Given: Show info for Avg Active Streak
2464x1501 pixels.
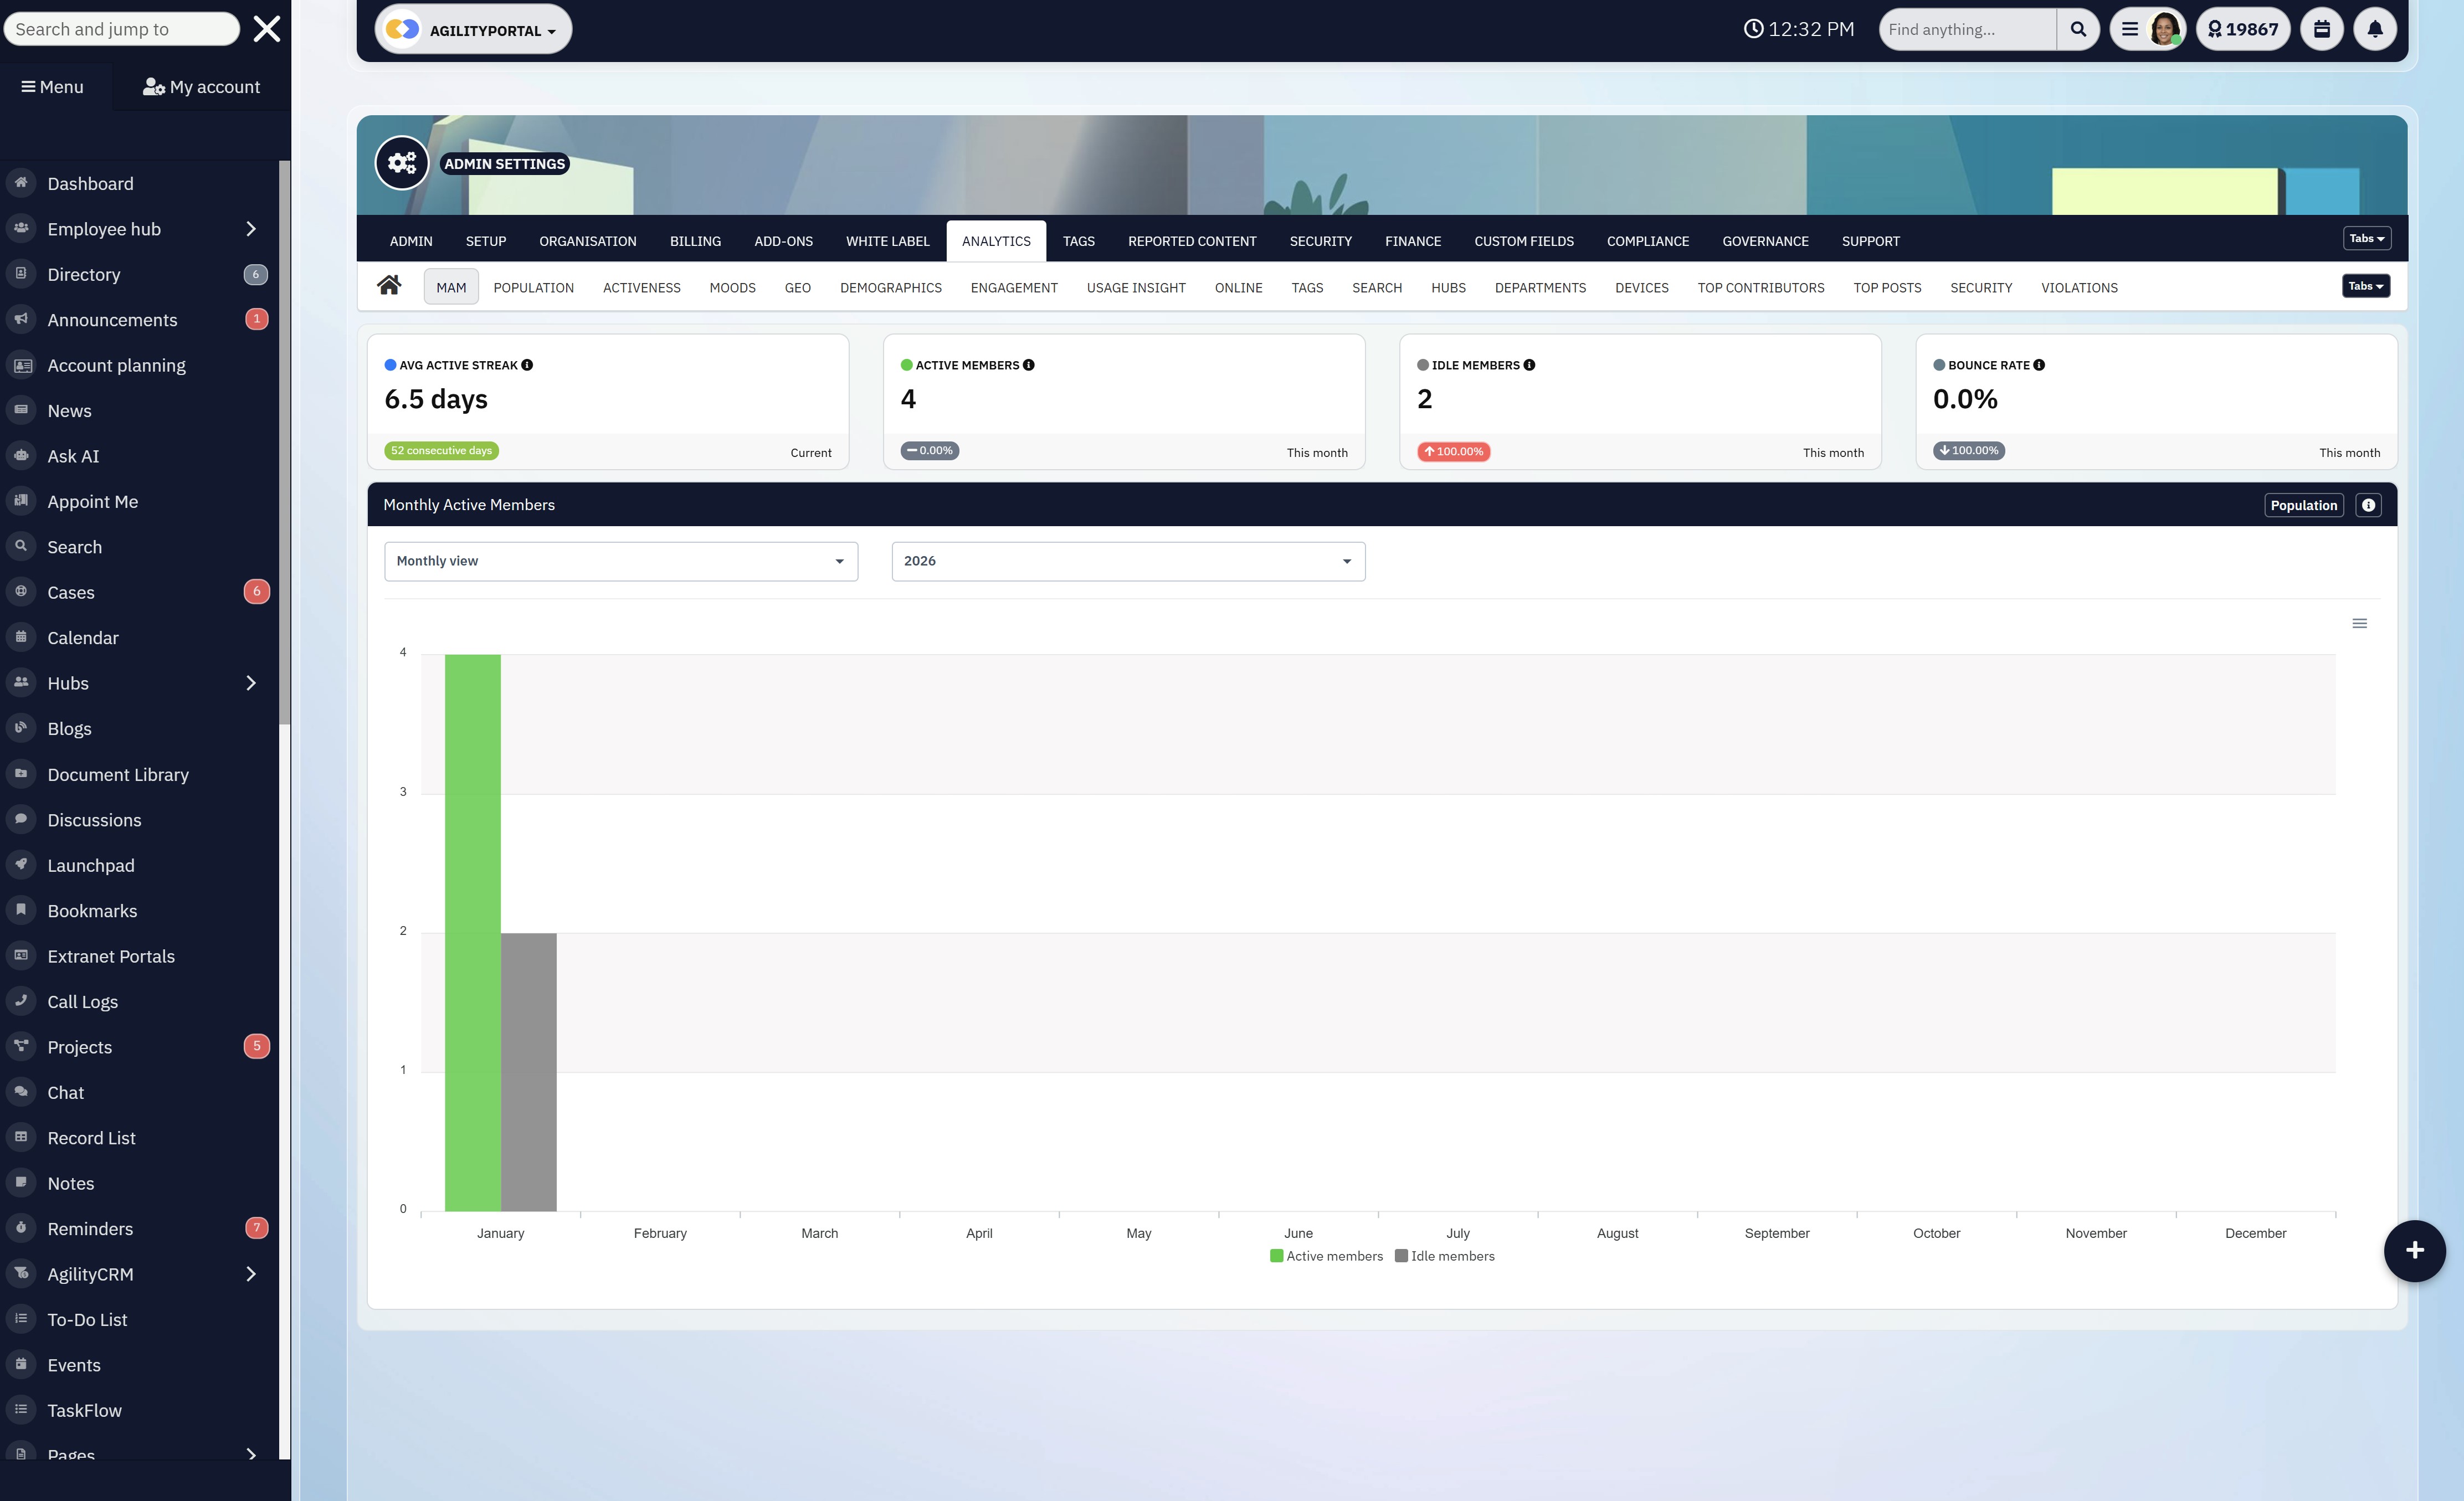Looking at the screenshot, I should [527, 365].
